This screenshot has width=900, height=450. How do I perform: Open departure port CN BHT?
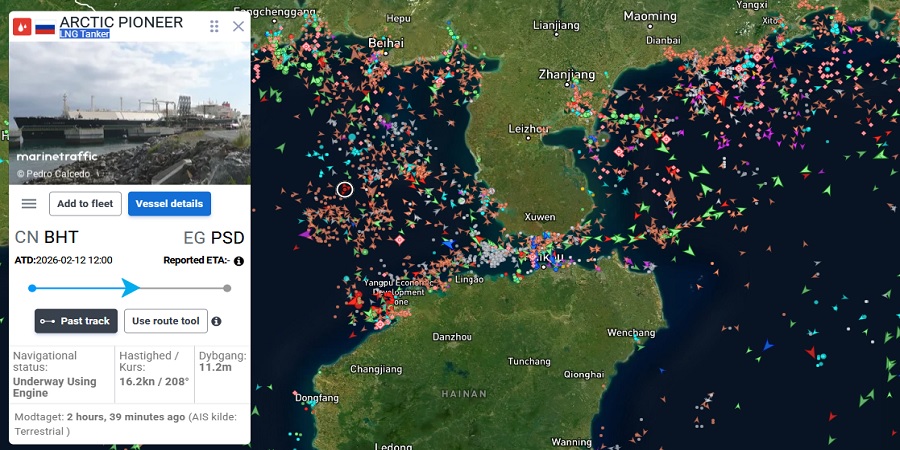pyautogui.click(x=47, y=238)
